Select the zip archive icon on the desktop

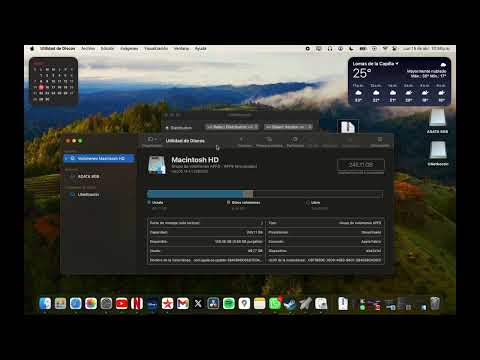tap(347, 127)
